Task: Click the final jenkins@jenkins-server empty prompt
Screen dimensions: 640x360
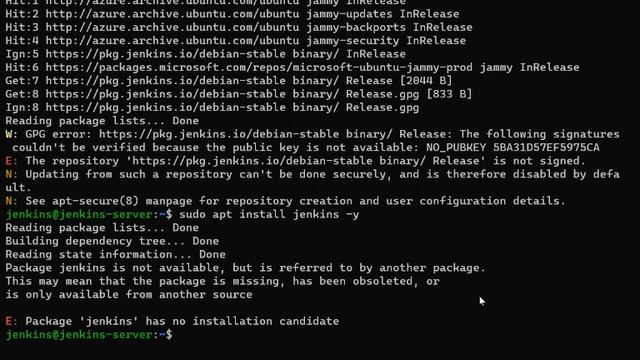Action: click(89, 335)
